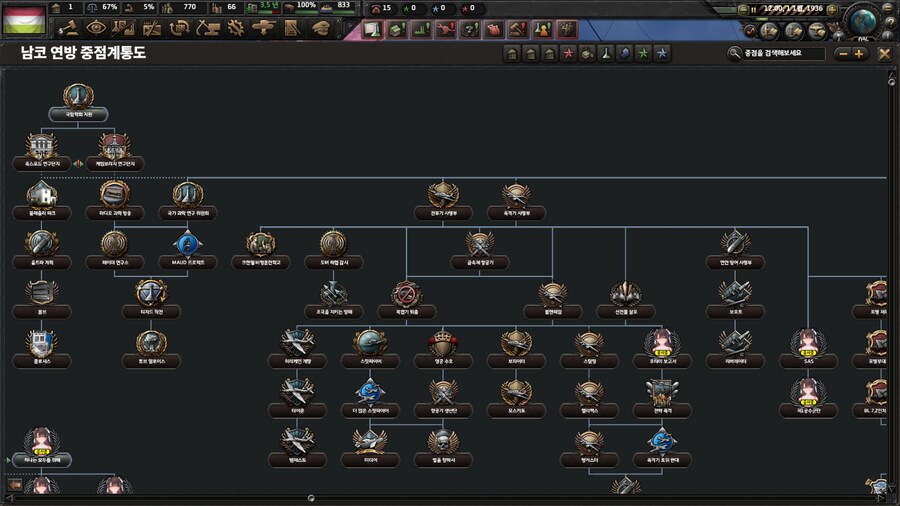Click the skull focus icon in bottom row
Viewport: 900px width, 506px height.
coord(442,441)
